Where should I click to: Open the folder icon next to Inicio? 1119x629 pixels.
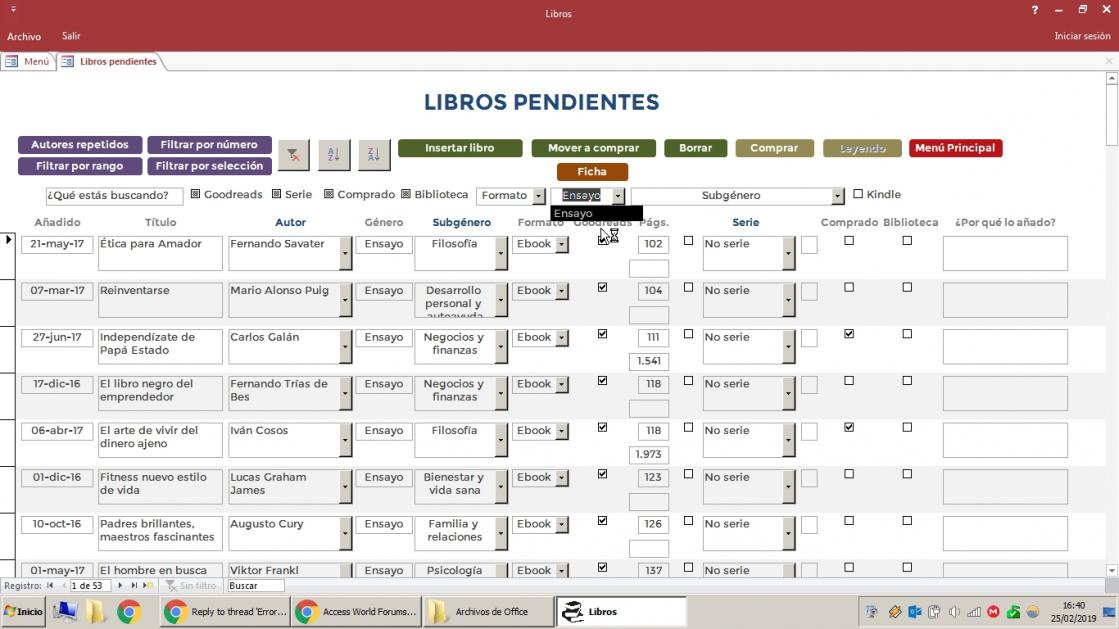[96, 612]
